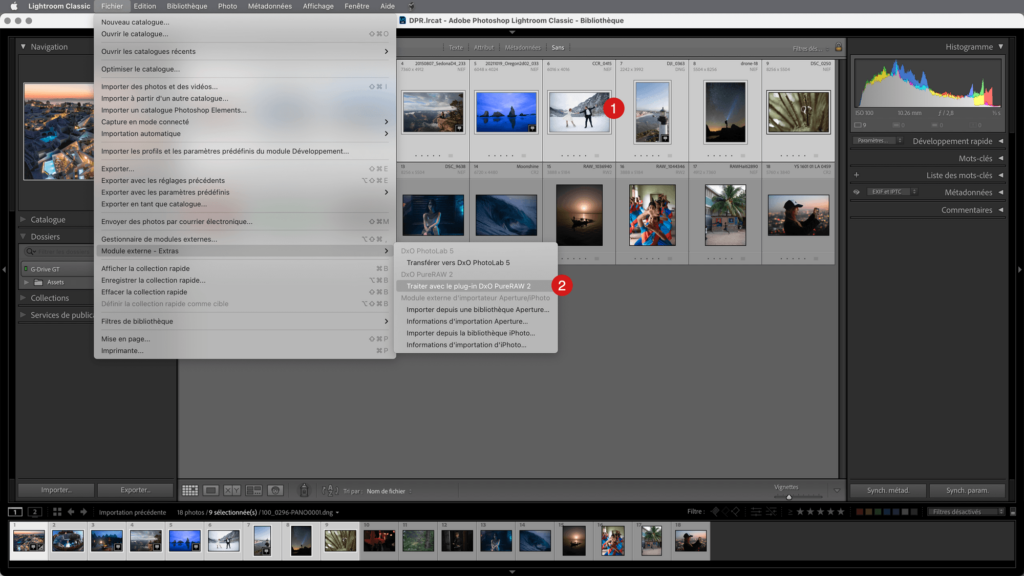The width and height of the screenshot is (1024, 576).
Task: Open people face view
Action: coord(276,490)
